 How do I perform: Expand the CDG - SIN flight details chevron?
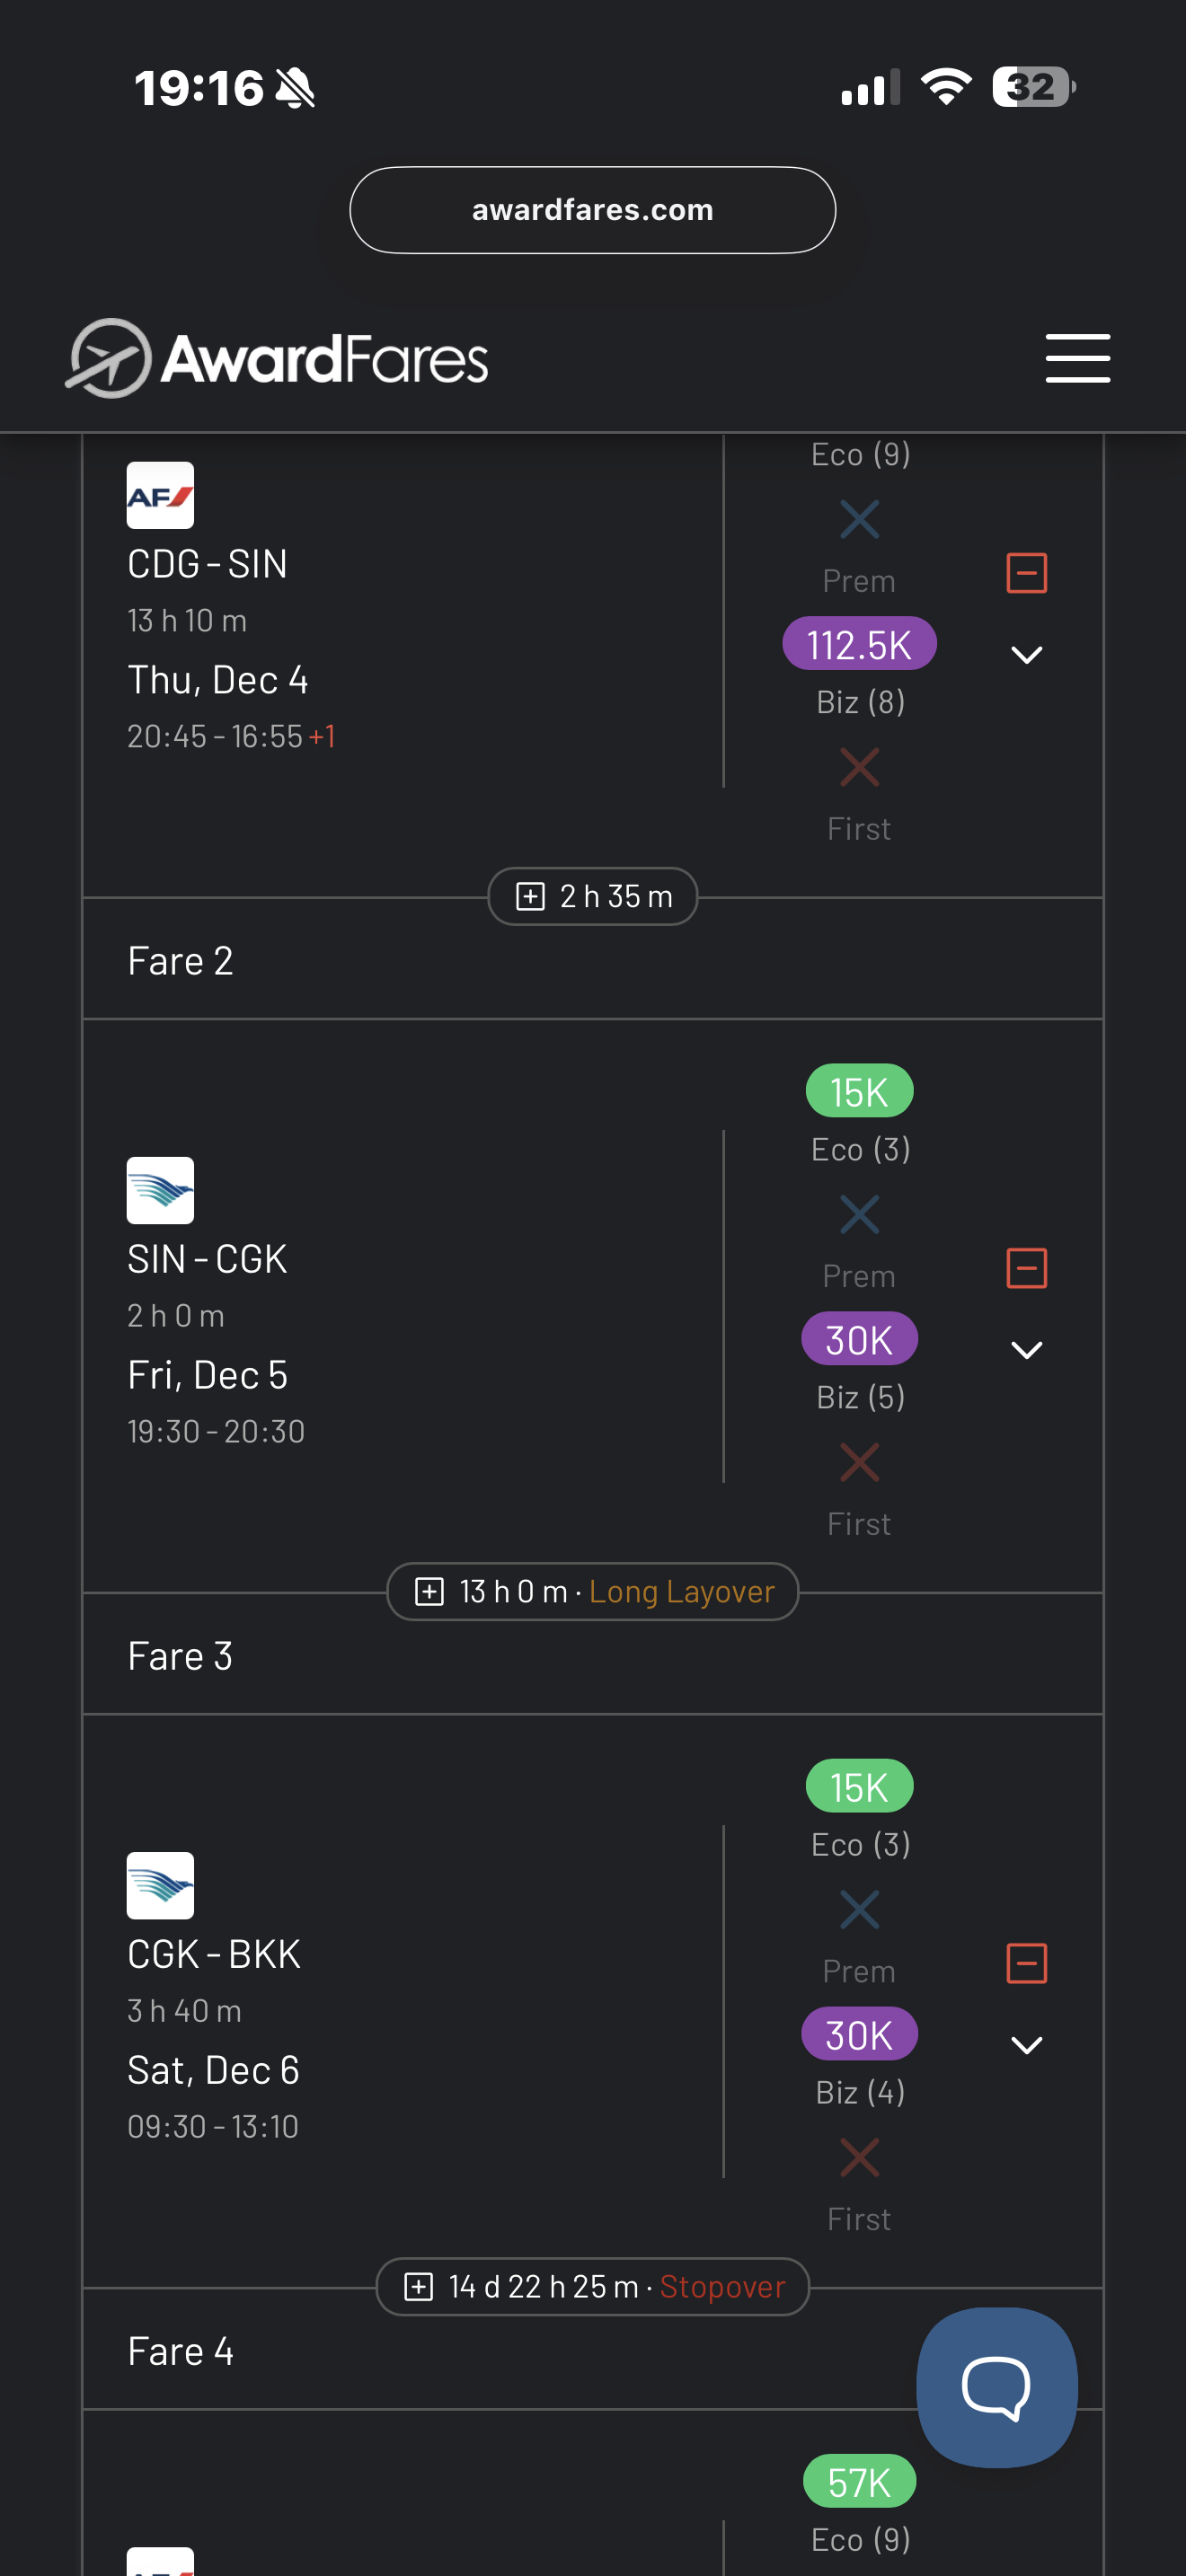pos(1026,655)
